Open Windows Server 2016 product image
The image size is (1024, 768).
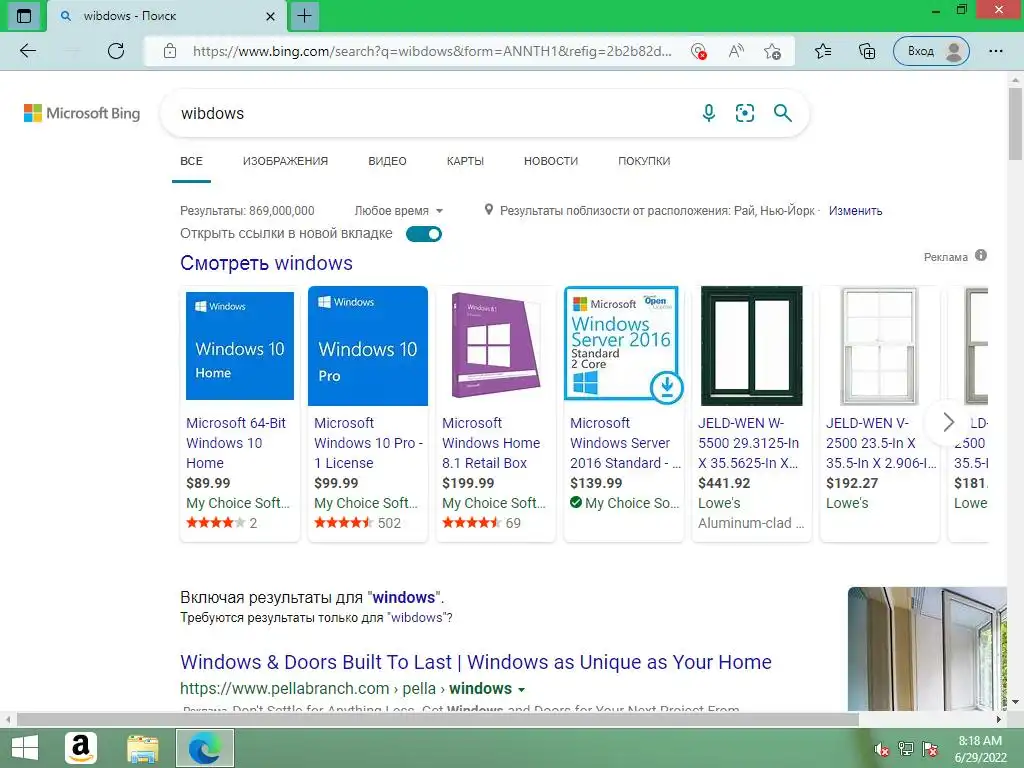click(x=624, y=345)
